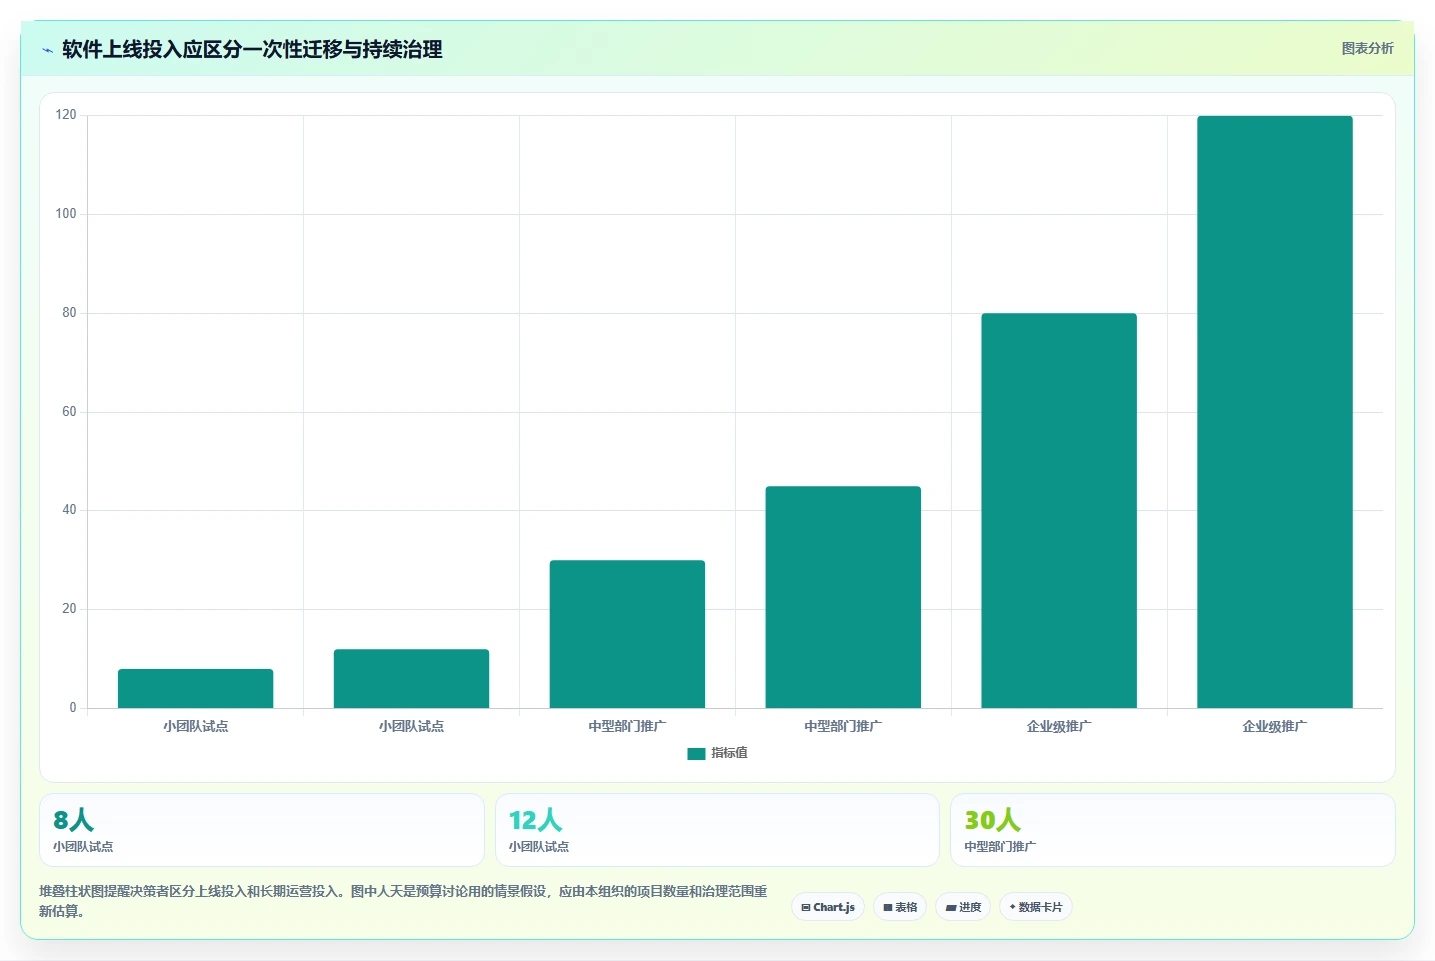
Task: Click the shortest bar, which reaches value 8
Action: pos(195,689)
